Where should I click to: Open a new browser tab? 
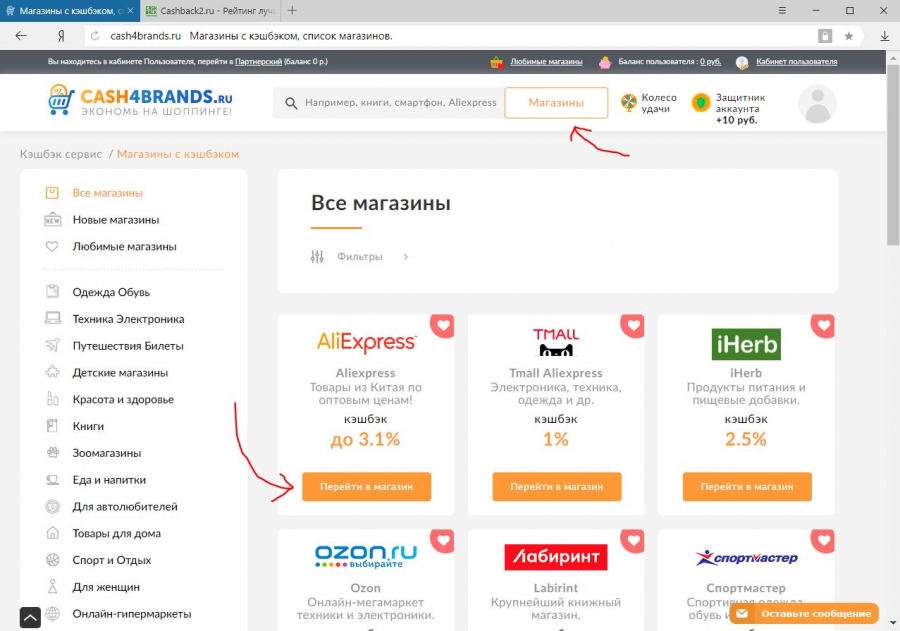click(x=292, y=10)
